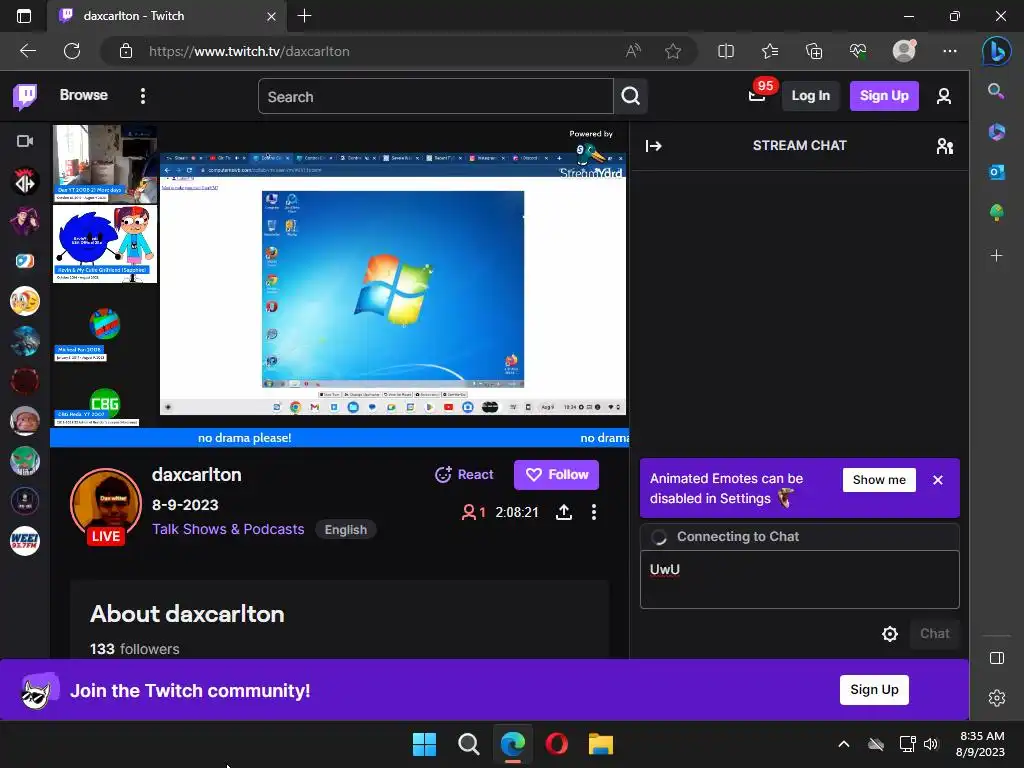Image resolution: width=1024 pixels, height=768 pixels.
Task: Select the daxcarlton - Twitch tab
Action: click(x=167, y=16)
